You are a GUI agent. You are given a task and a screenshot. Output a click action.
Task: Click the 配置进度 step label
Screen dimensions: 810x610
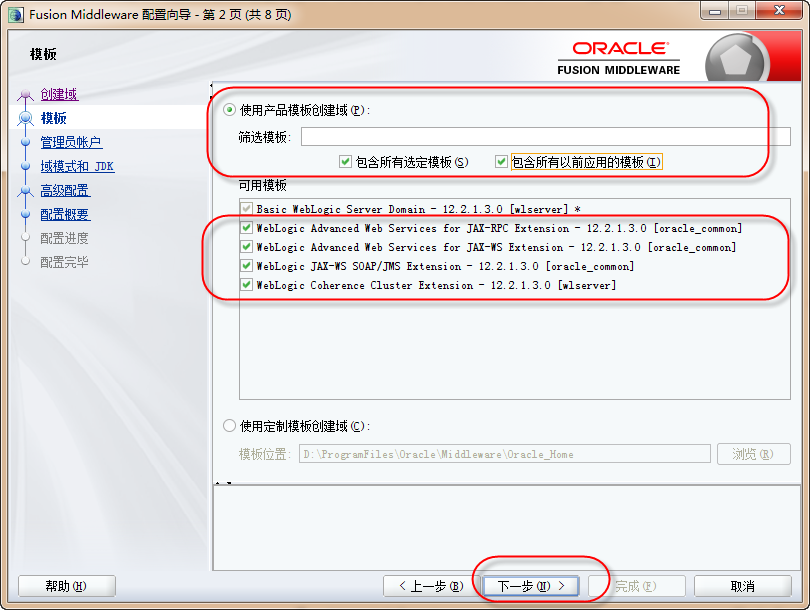click(x=65, y=238)
